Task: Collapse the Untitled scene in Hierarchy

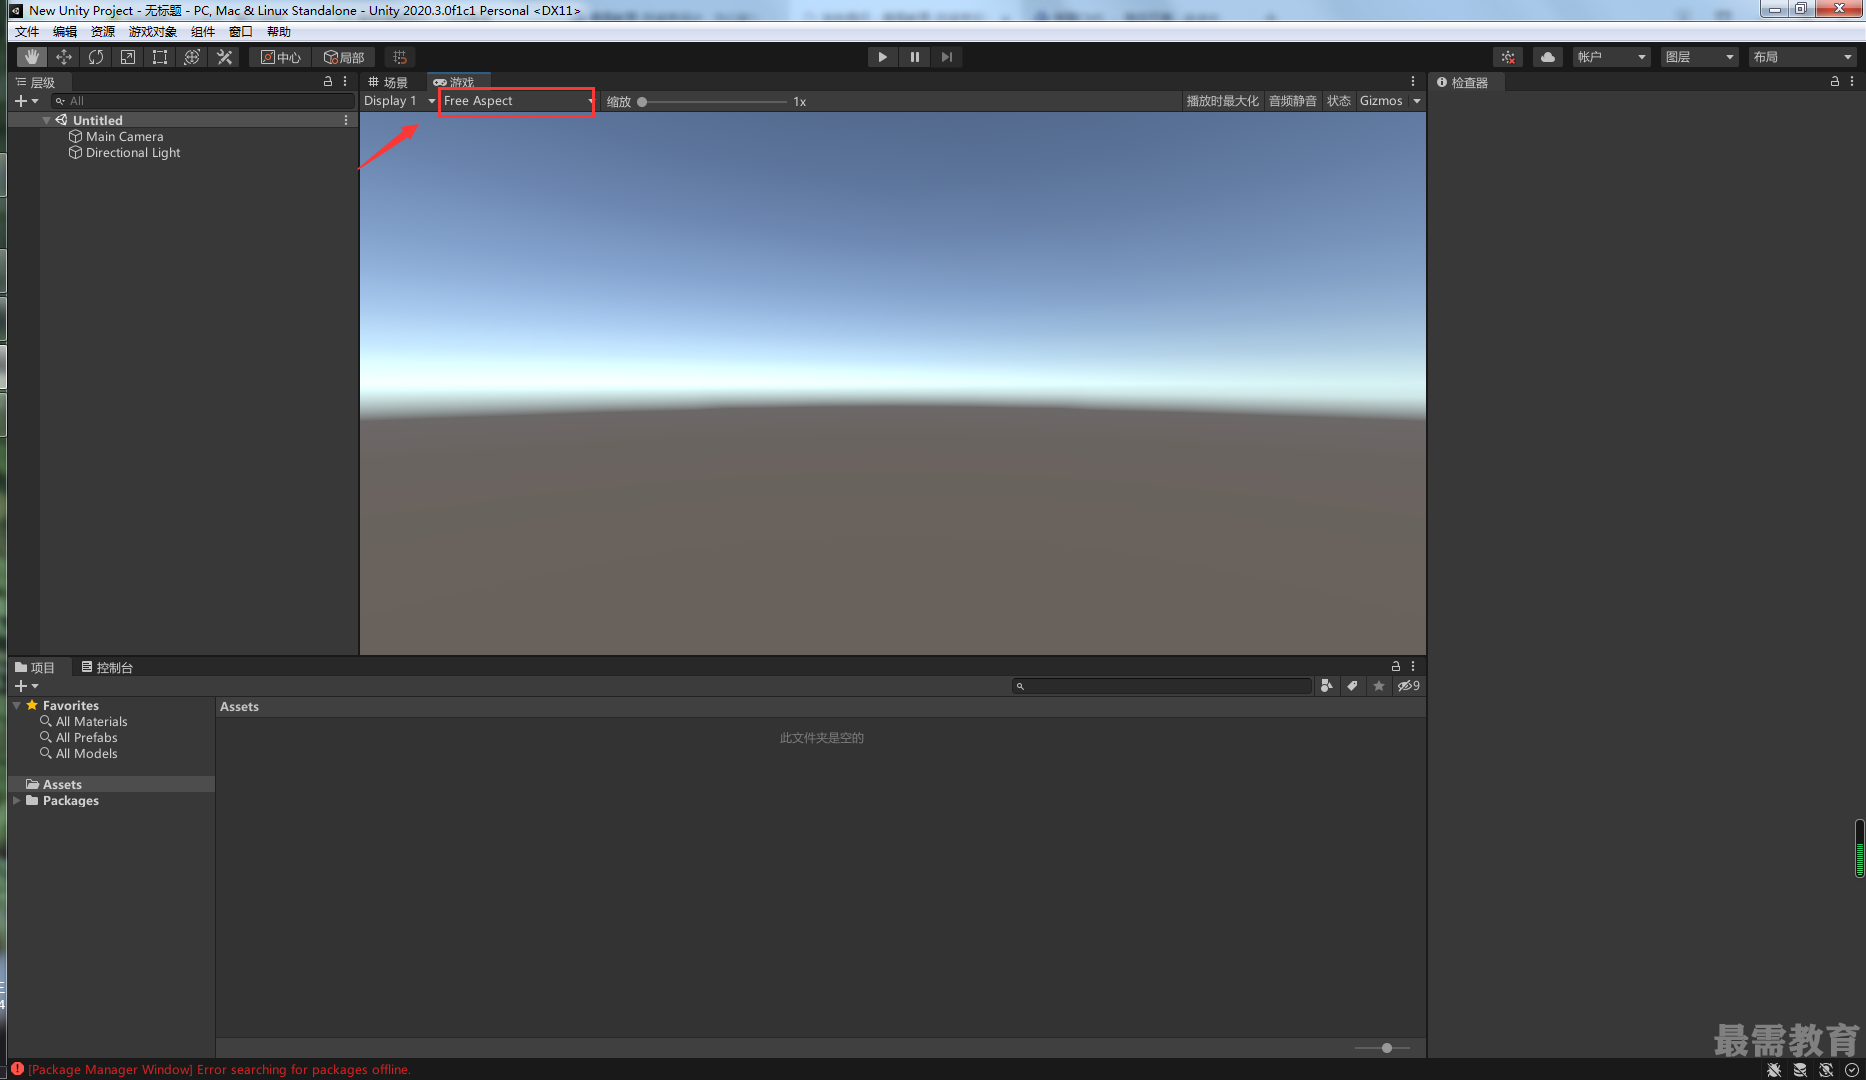Action: (46, 120)
